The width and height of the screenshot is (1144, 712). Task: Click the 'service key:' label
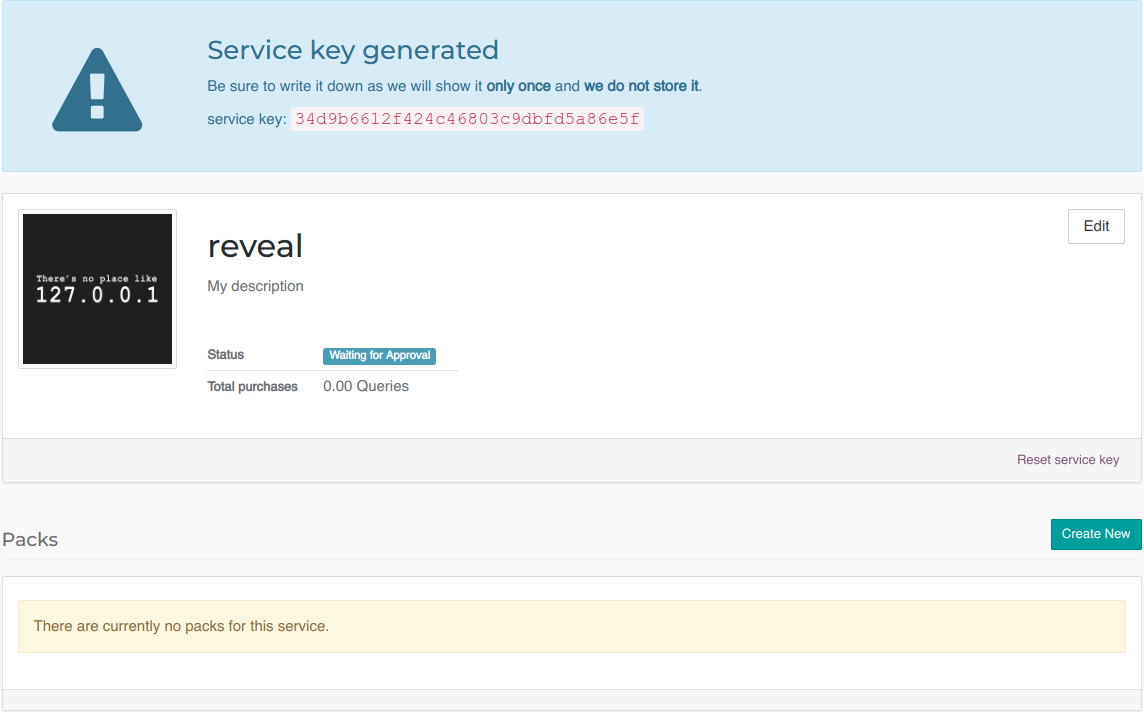(247, 119)
